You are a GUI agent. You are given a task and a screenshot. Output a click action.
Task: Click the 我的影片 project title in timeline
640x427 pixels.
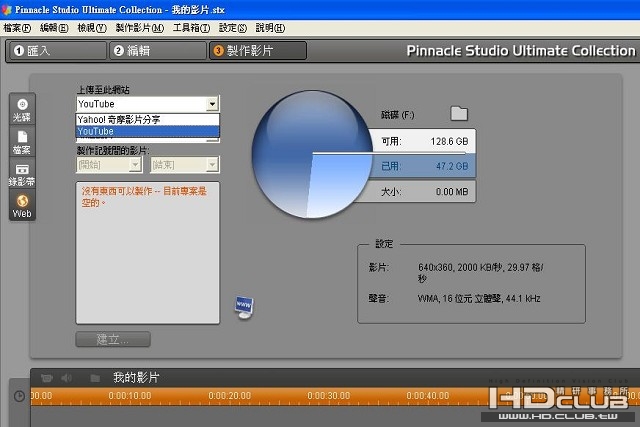136,378
